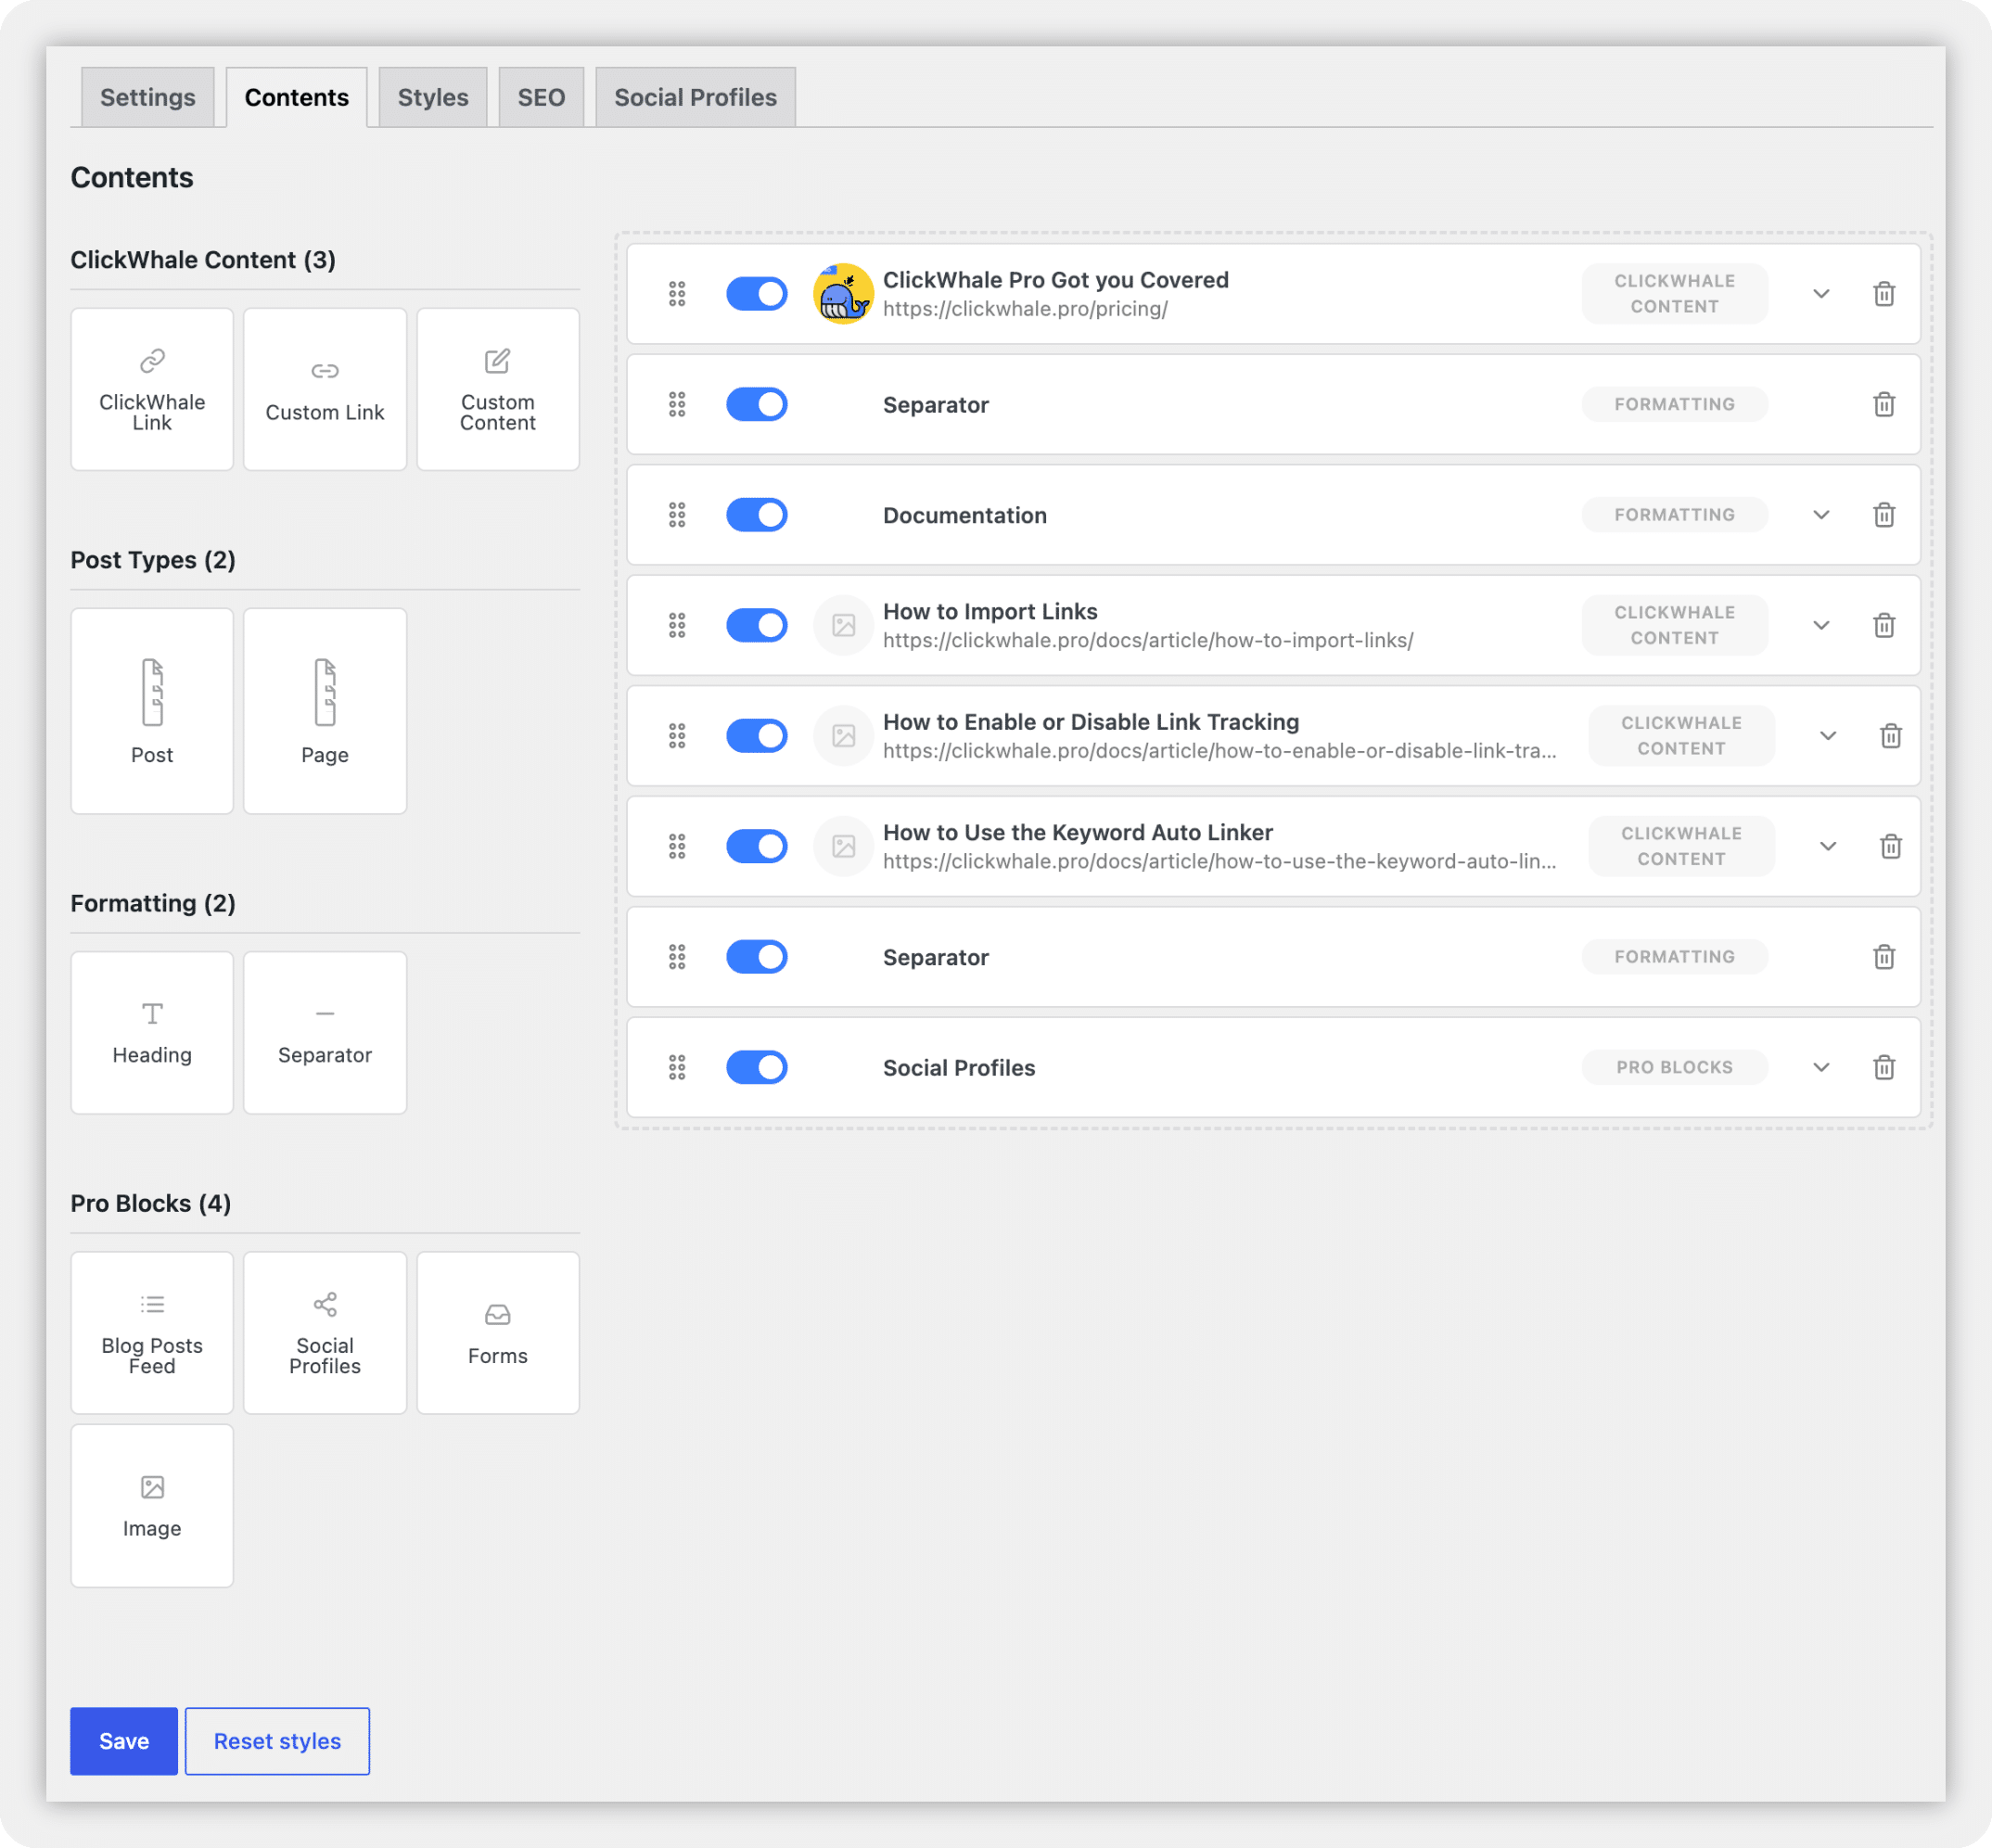Add a Custom Content block
Image resolution: width=1992 pixels, height=1848 pixels.
(498, 389)
